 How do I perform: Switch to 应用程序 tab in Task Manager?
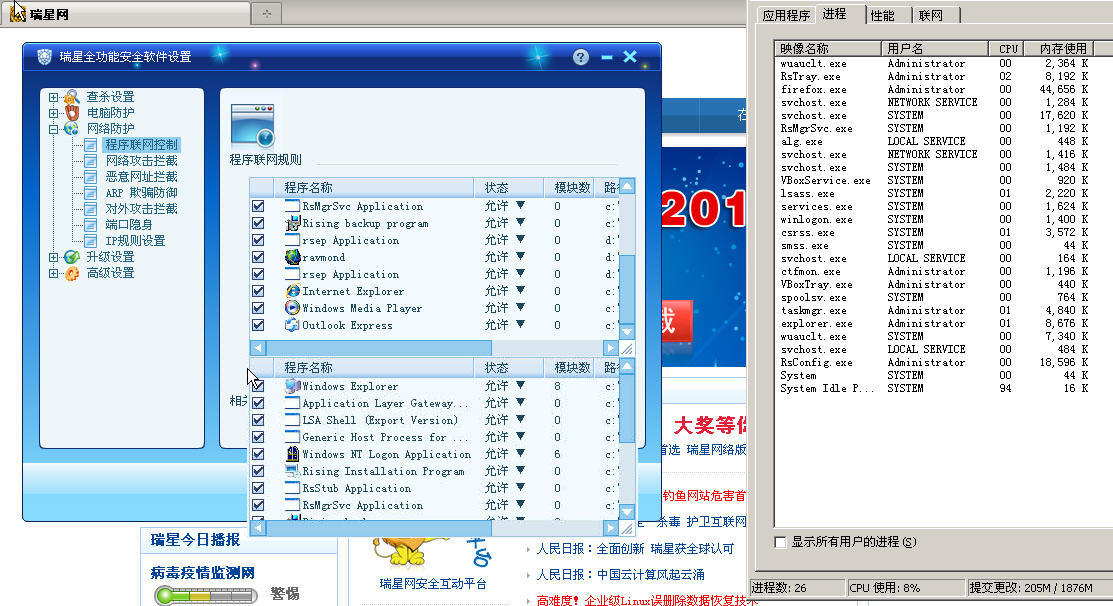[786, 16]
